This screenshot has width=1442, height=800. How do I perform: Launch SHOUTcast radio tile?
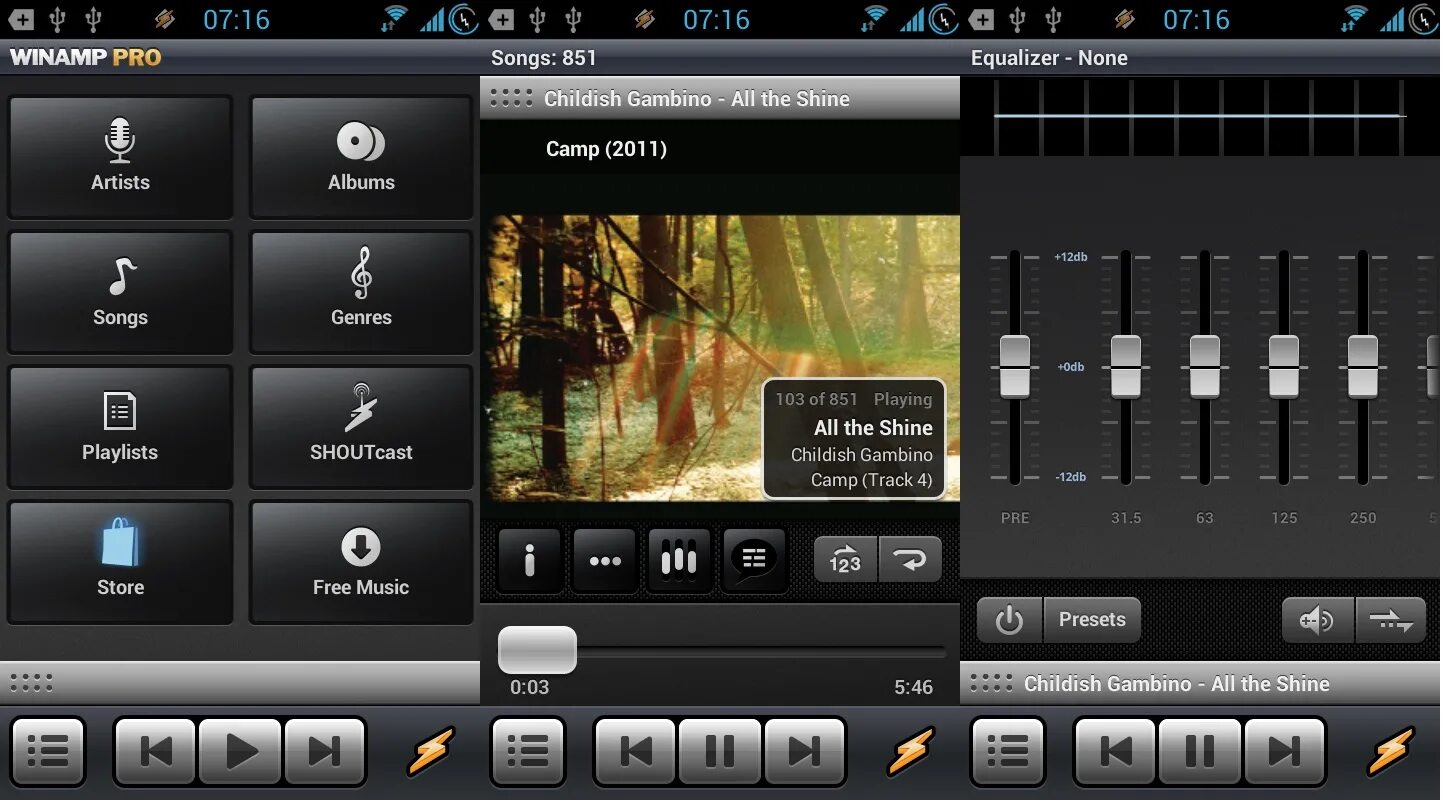point(361,427)
